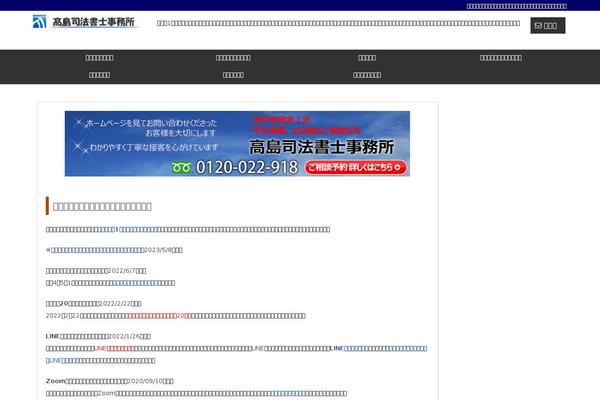Click the news heading dated 2022/6/7

(x=96, y=271)
